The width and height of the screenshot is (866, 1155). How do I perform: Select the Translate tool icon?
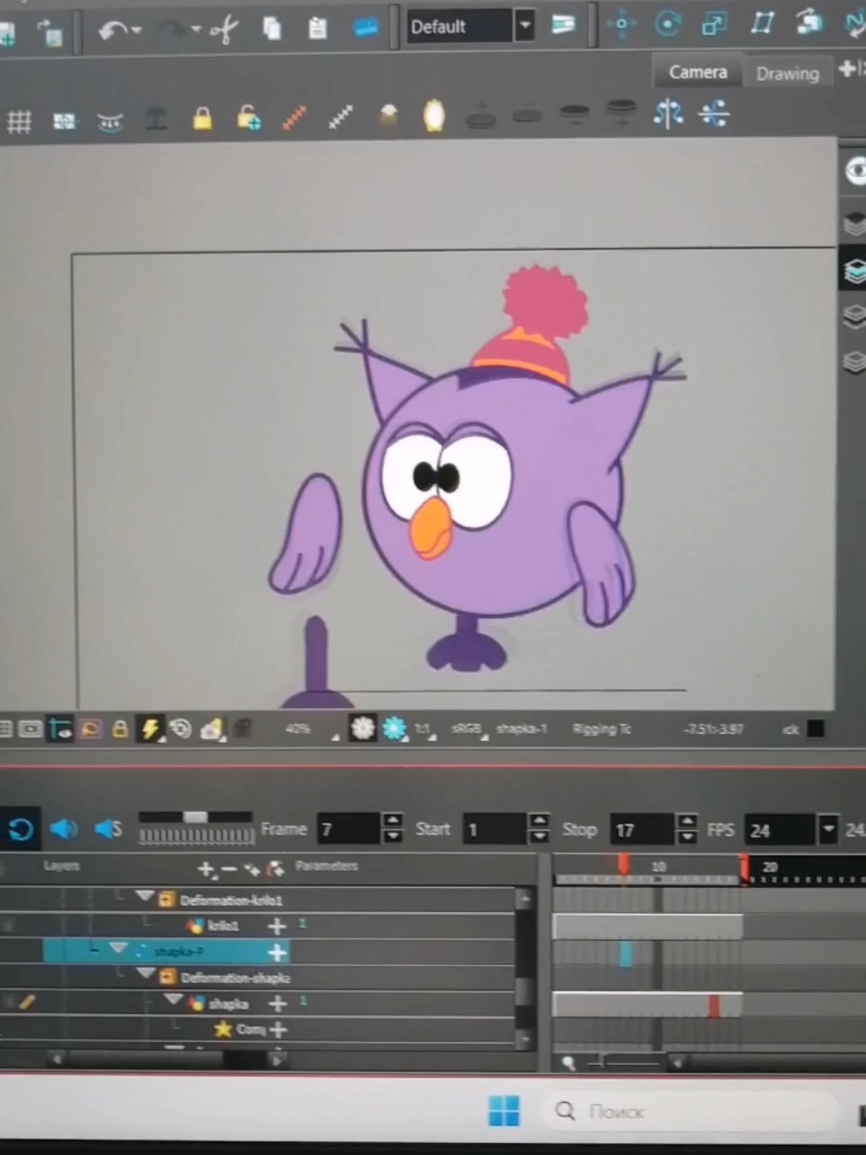[622, 24]
